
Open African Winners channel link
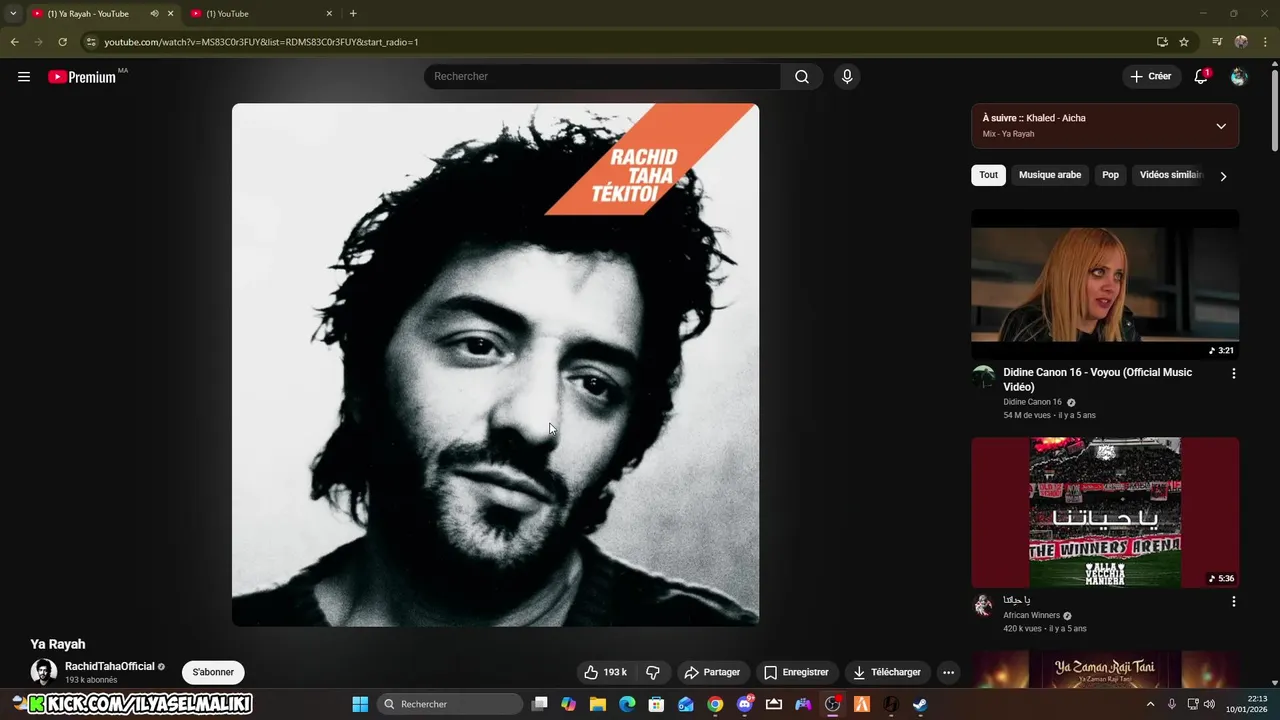point(1031,616)
